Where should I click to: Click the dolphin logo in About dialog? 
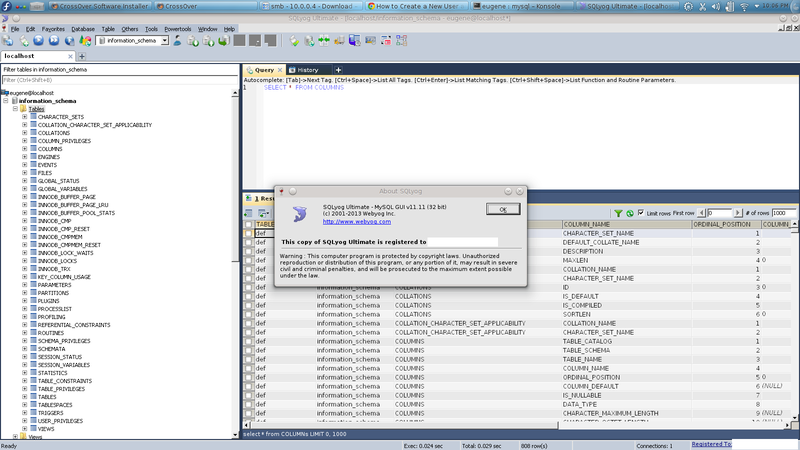[x=299, y=214]
